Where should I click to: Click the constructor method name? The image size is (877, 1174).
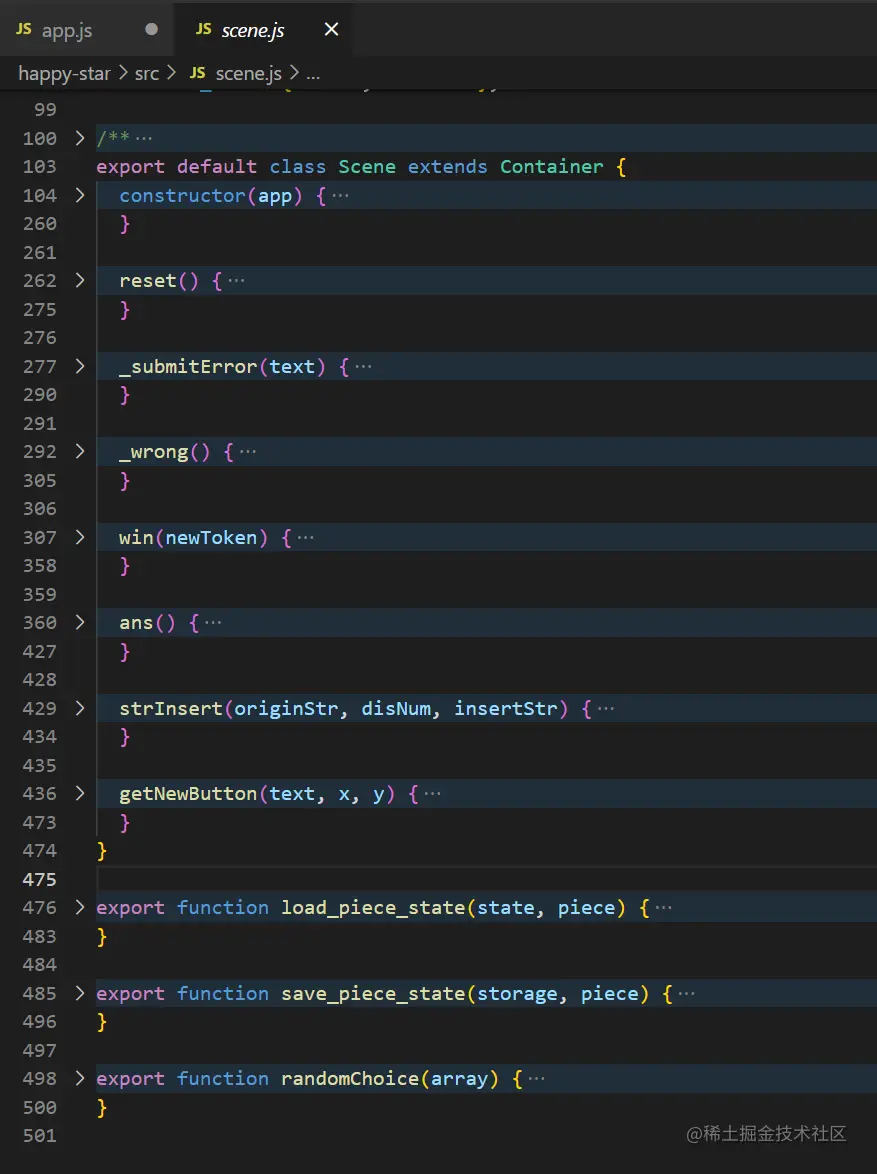pos(183,195)
